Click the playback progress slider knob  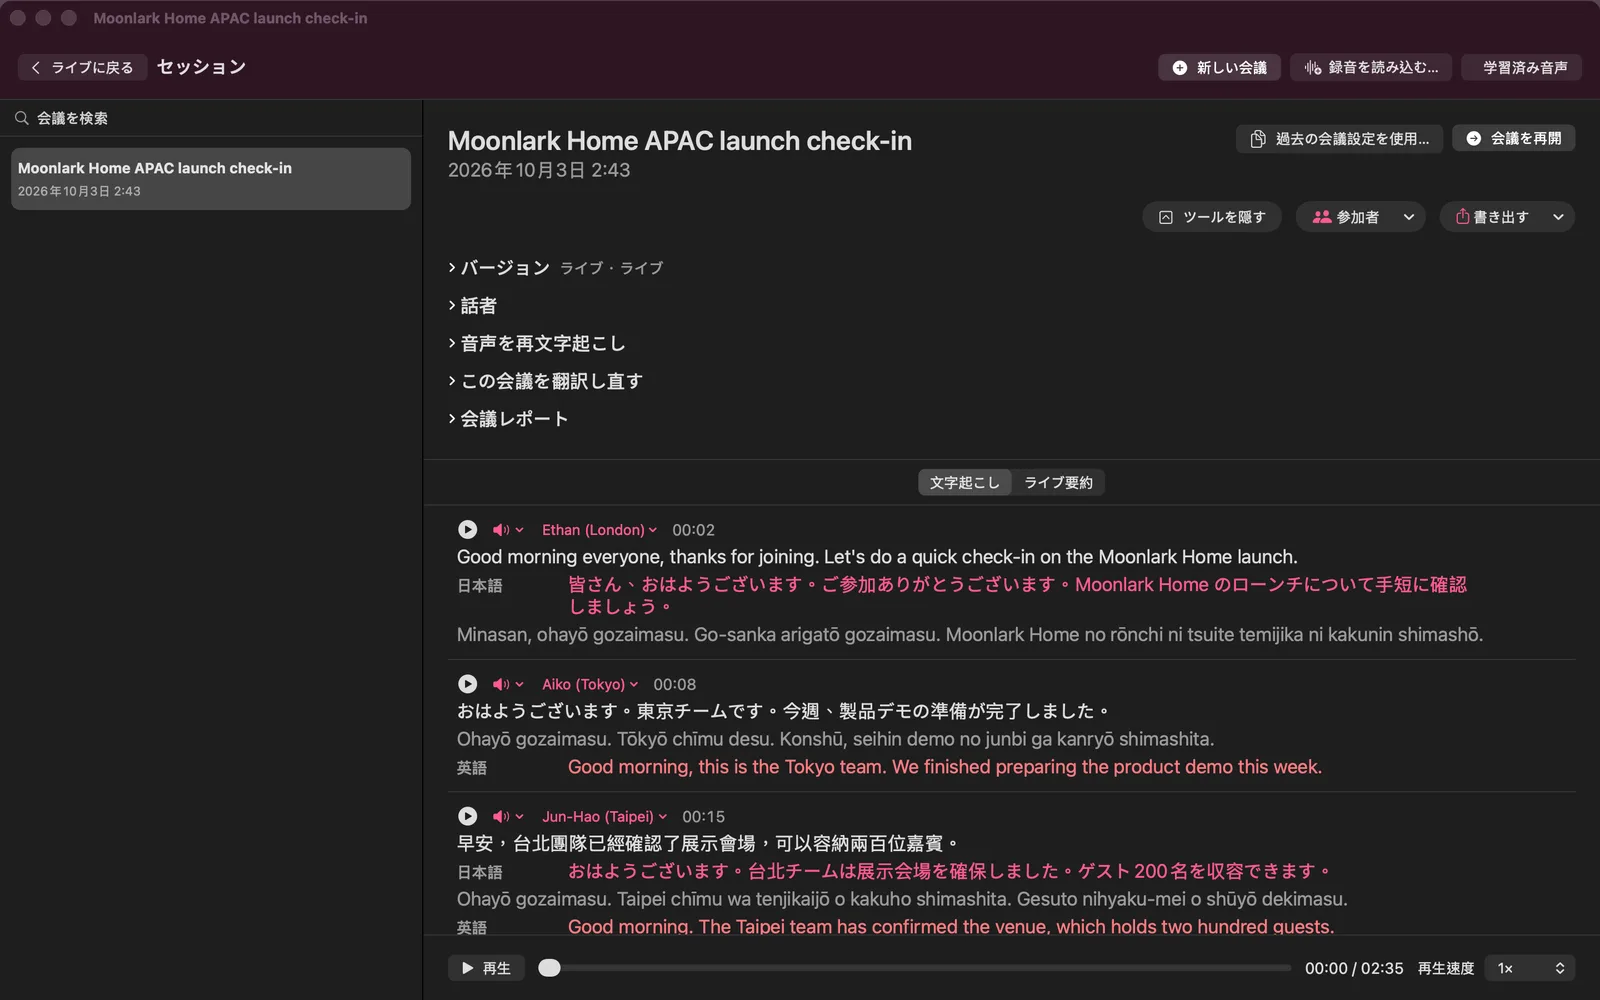coord(549,968)
